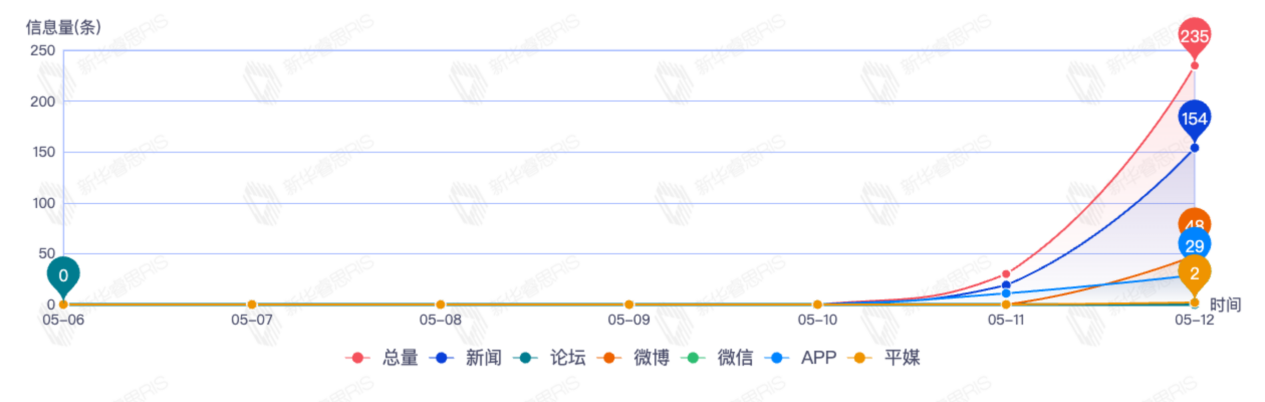Click the teal 0 marker pin
Screen dimensions: 1265x402
[63, 275]
